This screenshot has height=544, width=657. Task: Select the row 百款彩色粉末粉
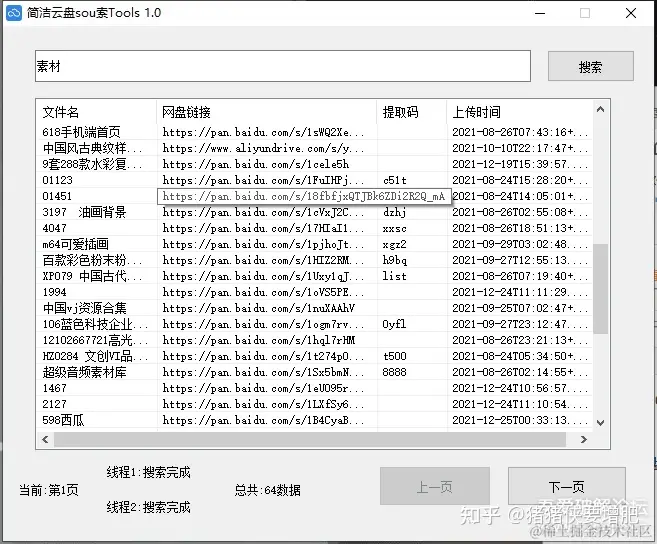314,260
